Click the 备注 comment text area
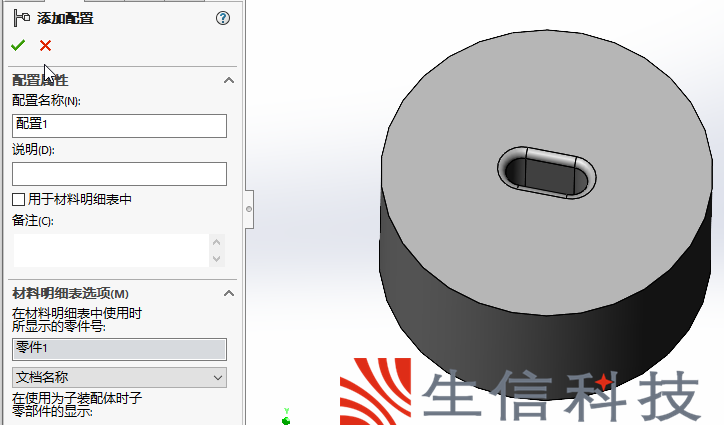This screenshot has height=425, width=724. coord(111,250)
